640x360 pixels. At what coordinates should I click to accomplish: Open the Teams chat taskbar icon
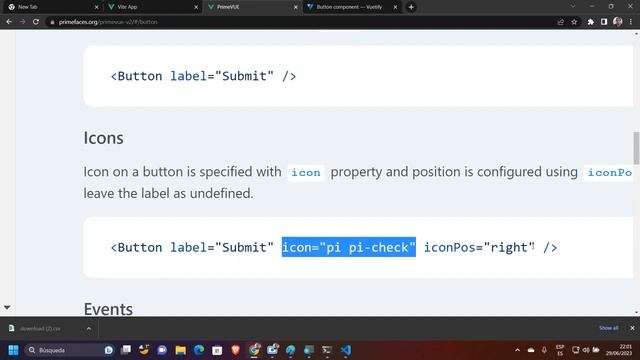[162, 350]
